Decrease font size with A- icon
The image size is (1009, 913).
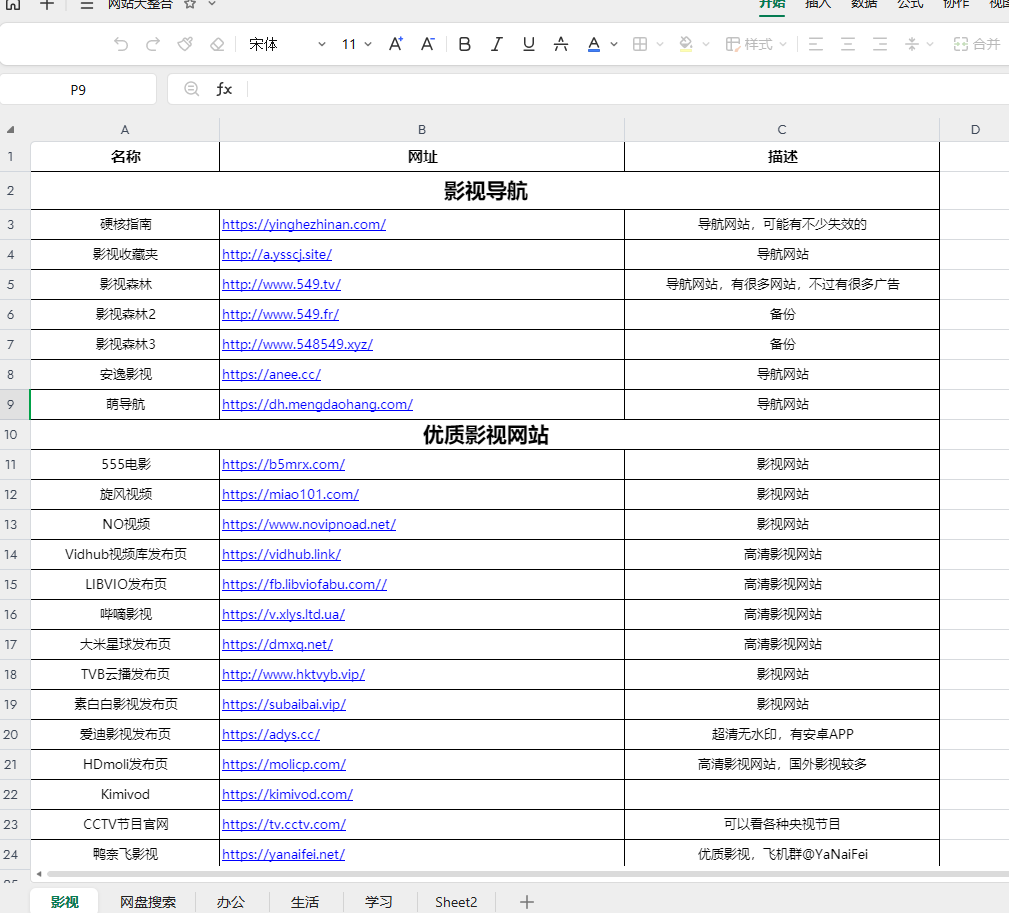[427, 44]
